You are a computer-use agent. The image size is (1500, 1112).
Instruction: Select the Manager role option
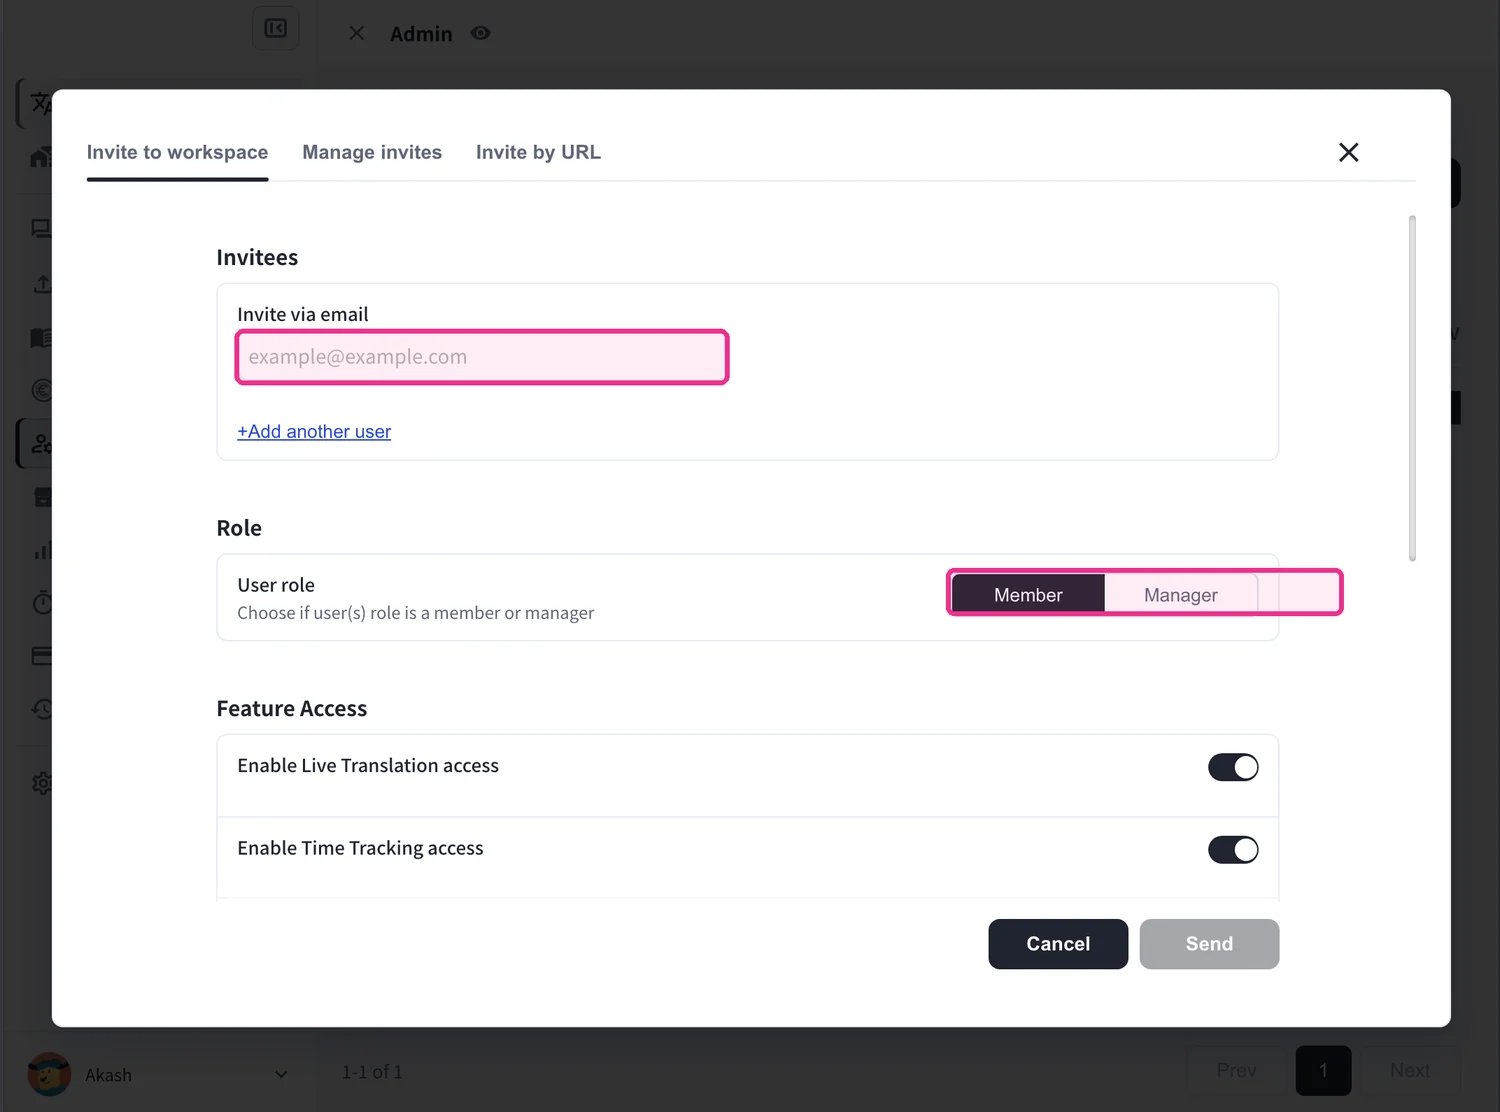(x=1180, y=594)
